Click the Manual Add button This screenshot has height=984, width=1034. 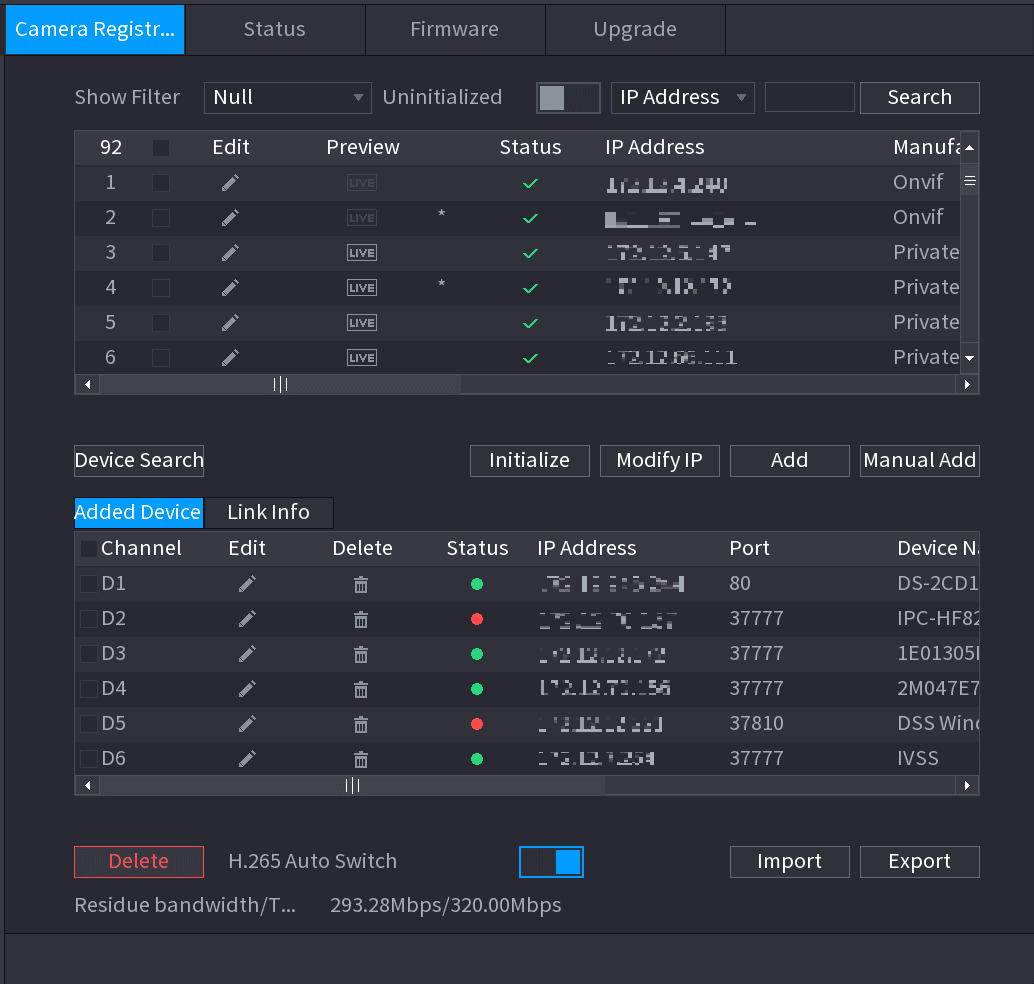919,460
